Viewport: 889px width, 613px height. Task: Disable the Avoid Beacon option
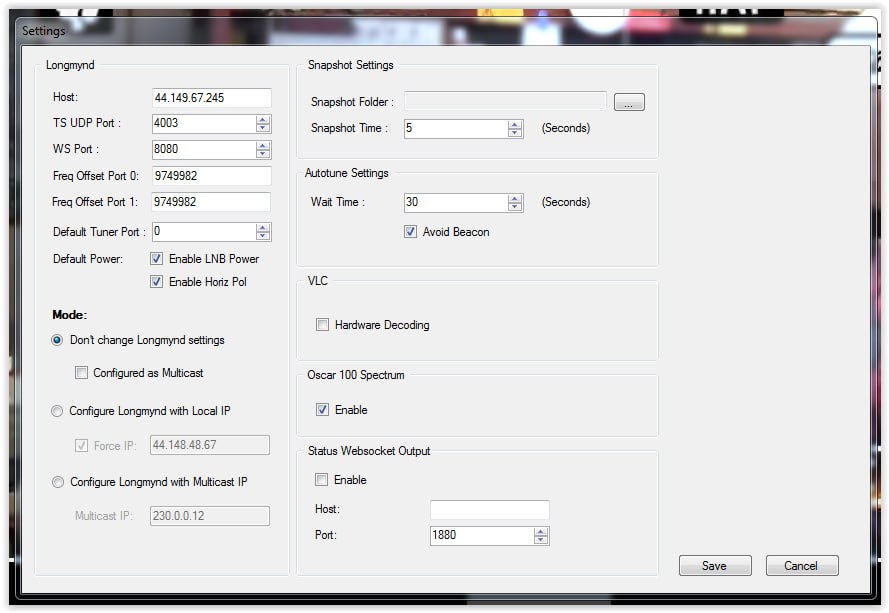pyautogui.click(x=410, y=232)
